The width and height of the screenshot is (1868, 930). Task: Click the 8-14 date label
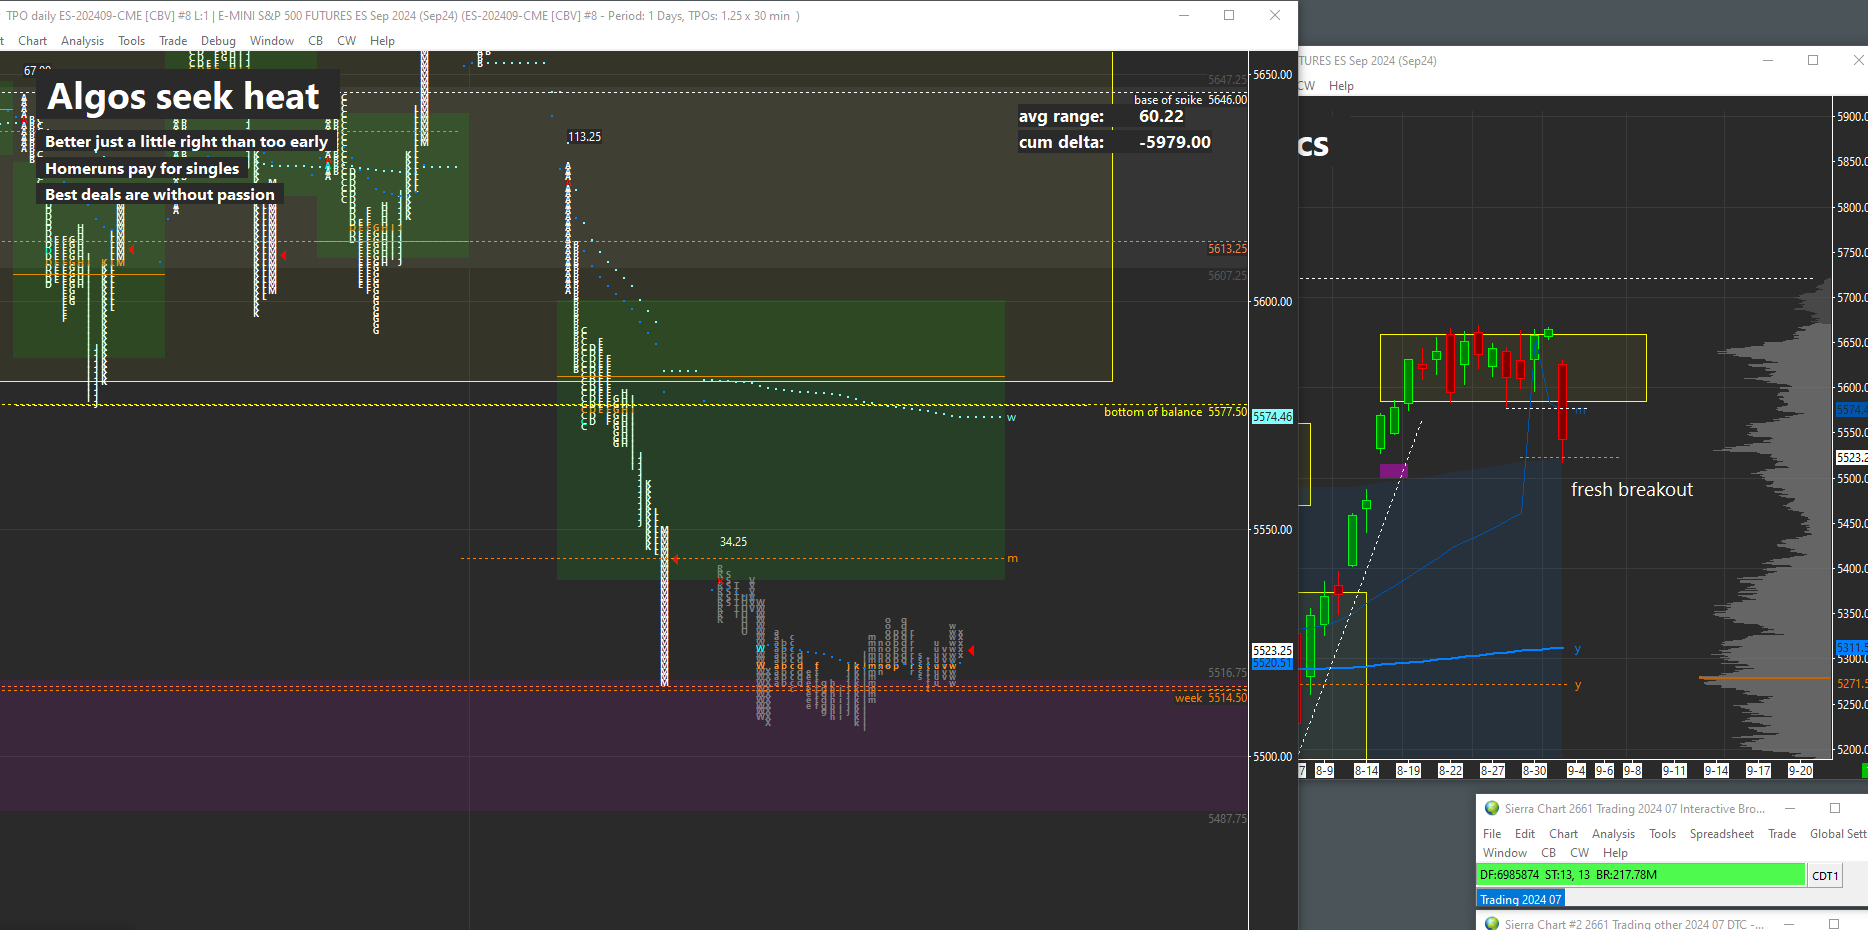[x=1366, y=771]
